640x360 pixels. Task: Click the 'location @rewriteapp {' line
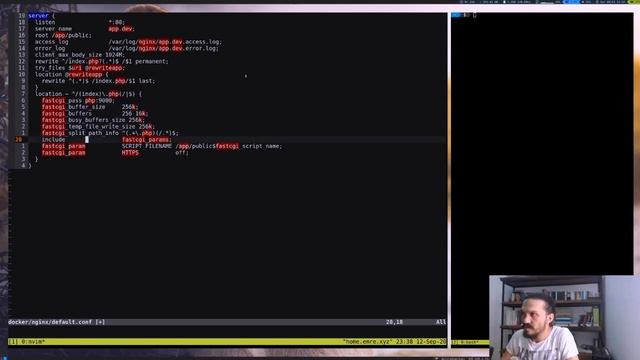[x=71, y=74]
